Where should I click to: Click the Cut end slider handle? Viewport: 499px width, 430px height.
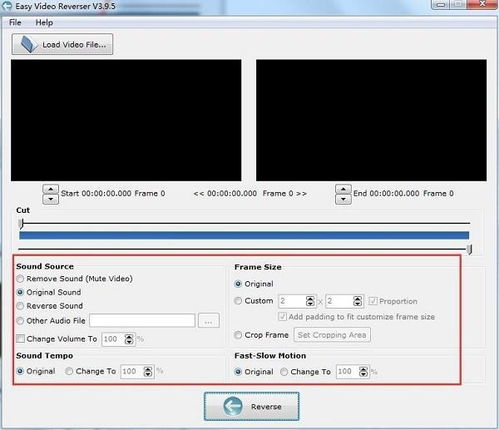(469, 249)
